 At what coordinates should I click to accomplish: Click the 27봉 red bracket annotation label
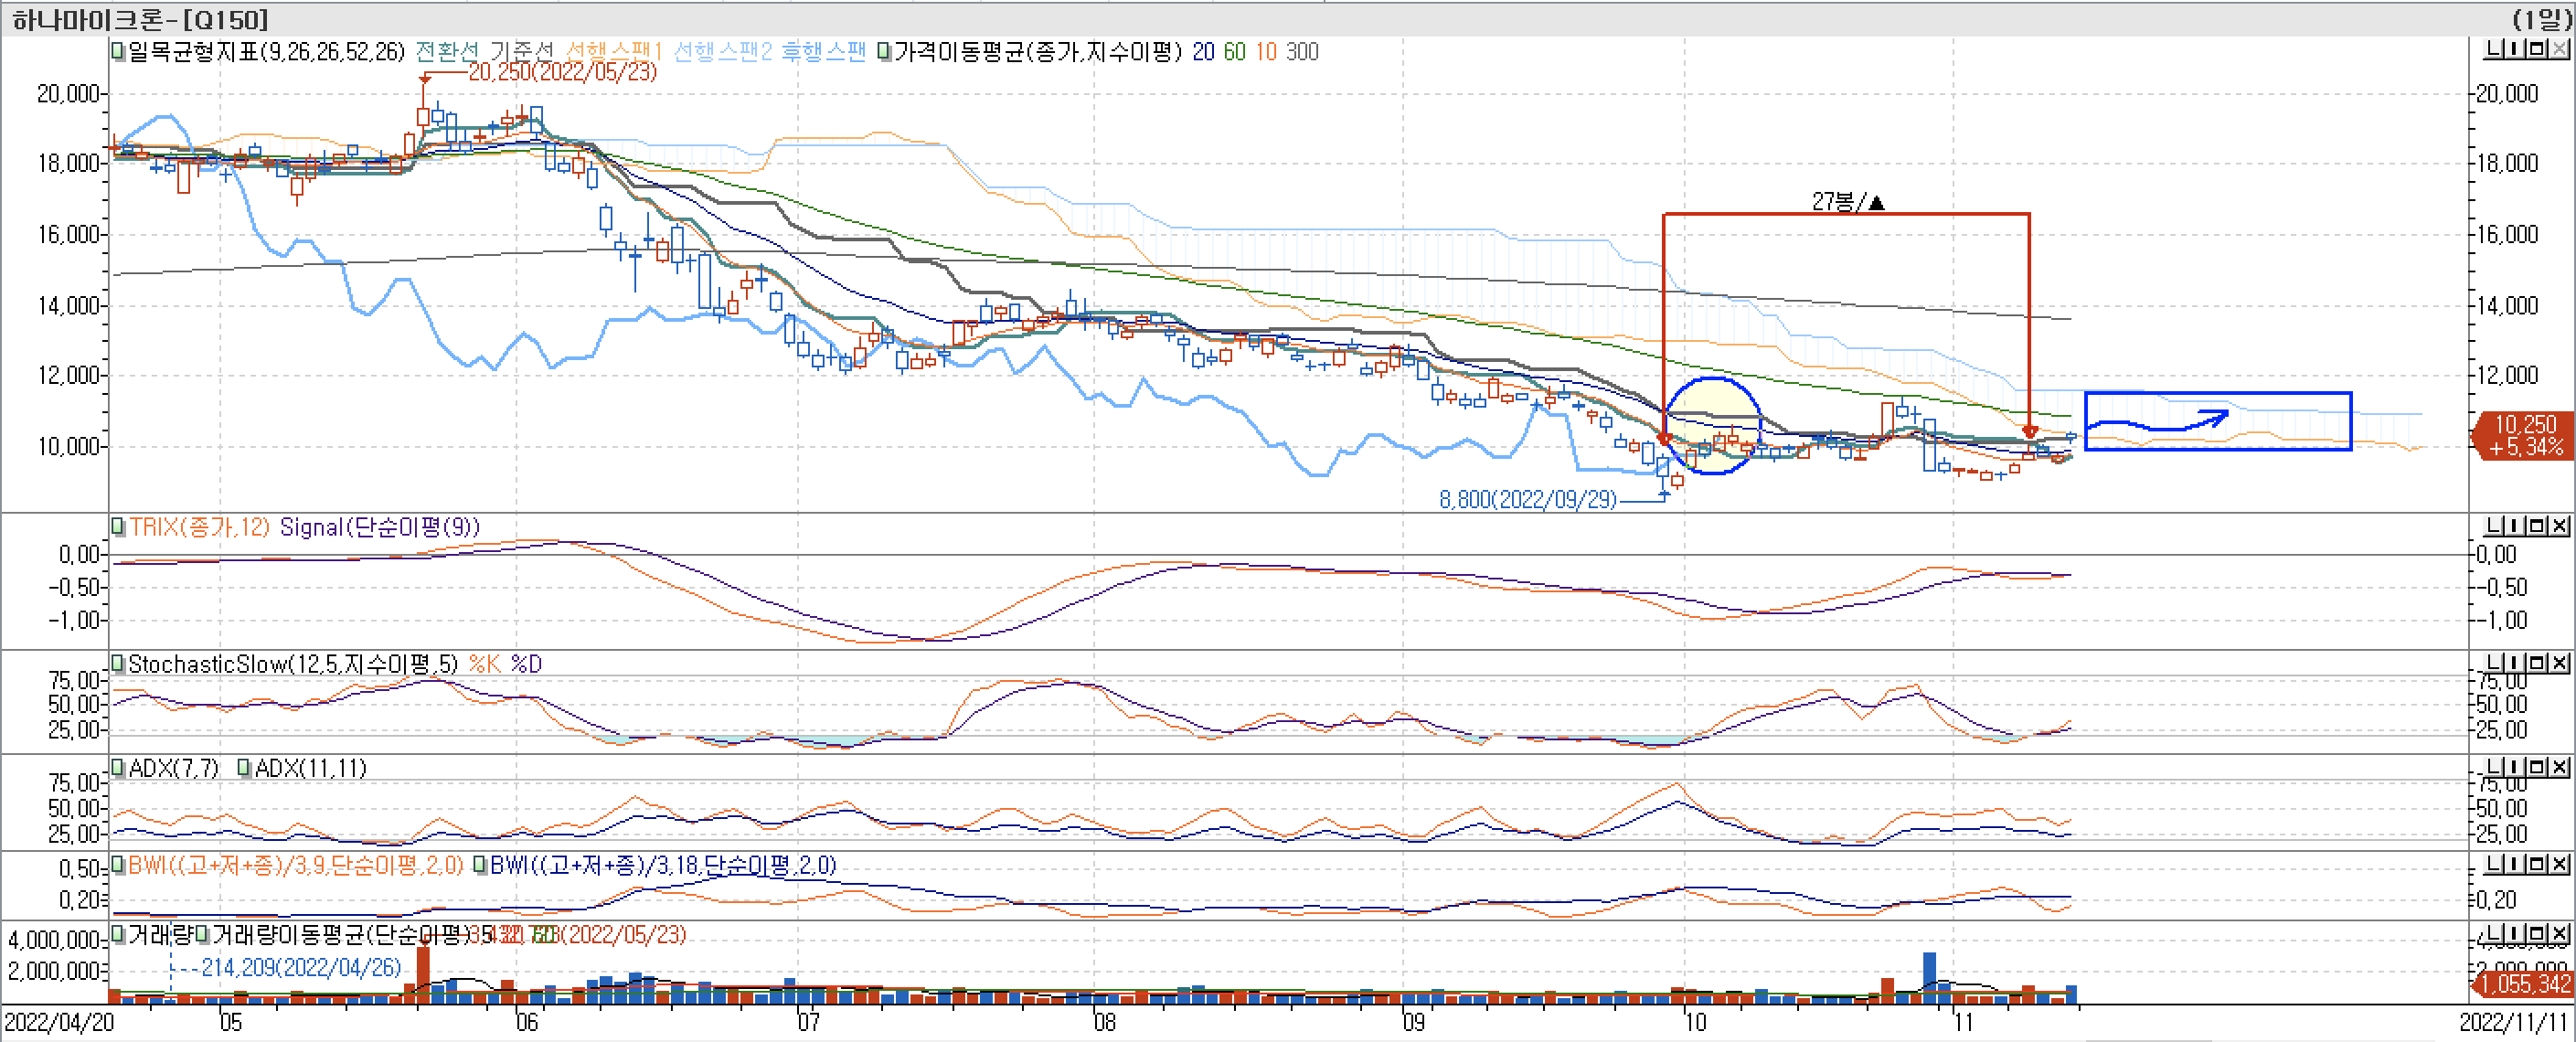pos(1846,202)
